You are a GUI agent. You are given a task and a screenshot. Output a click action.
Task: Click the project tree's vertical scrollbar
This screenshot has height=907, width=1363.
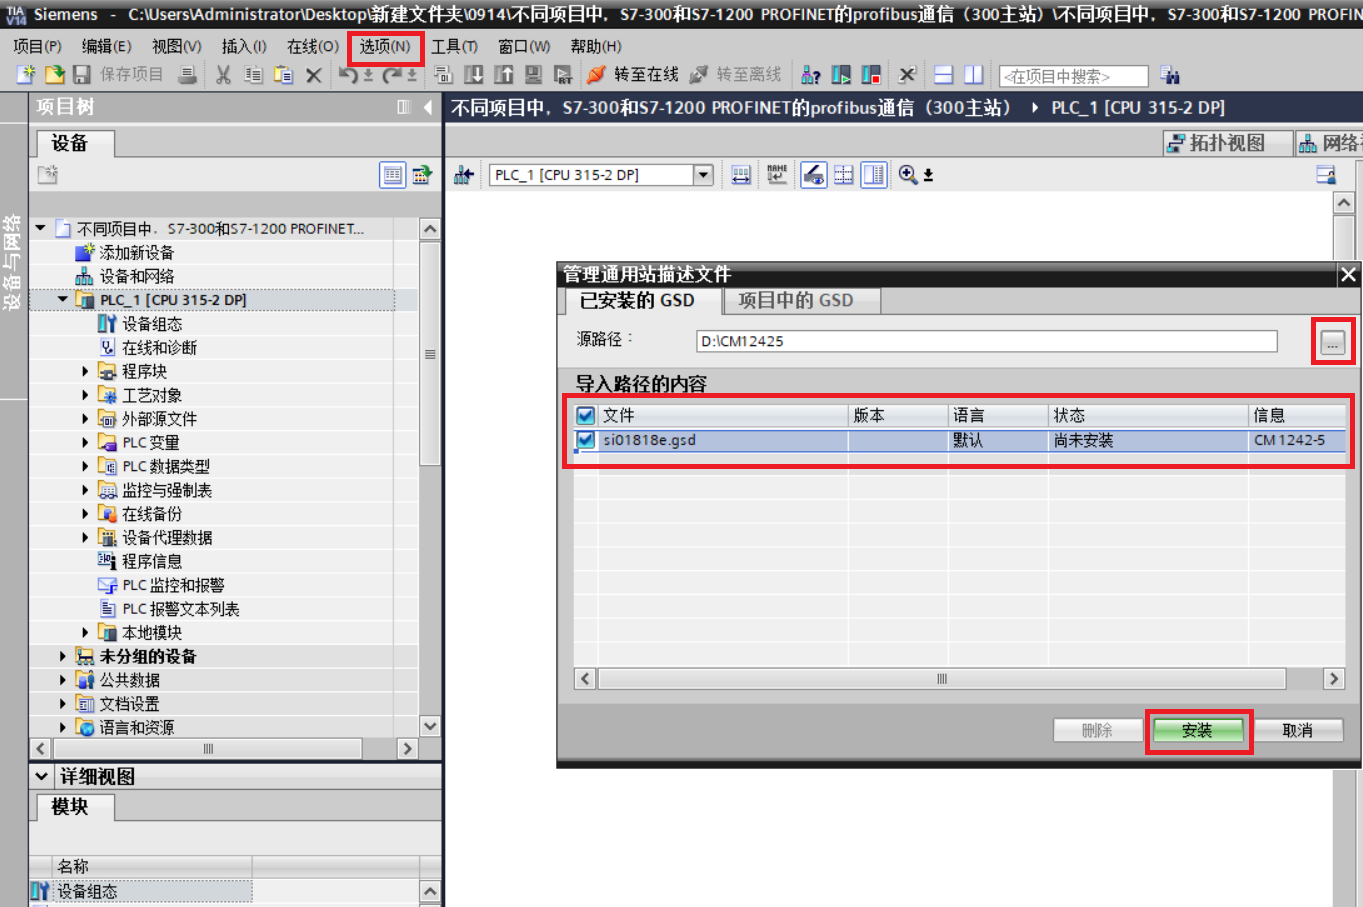430,354
